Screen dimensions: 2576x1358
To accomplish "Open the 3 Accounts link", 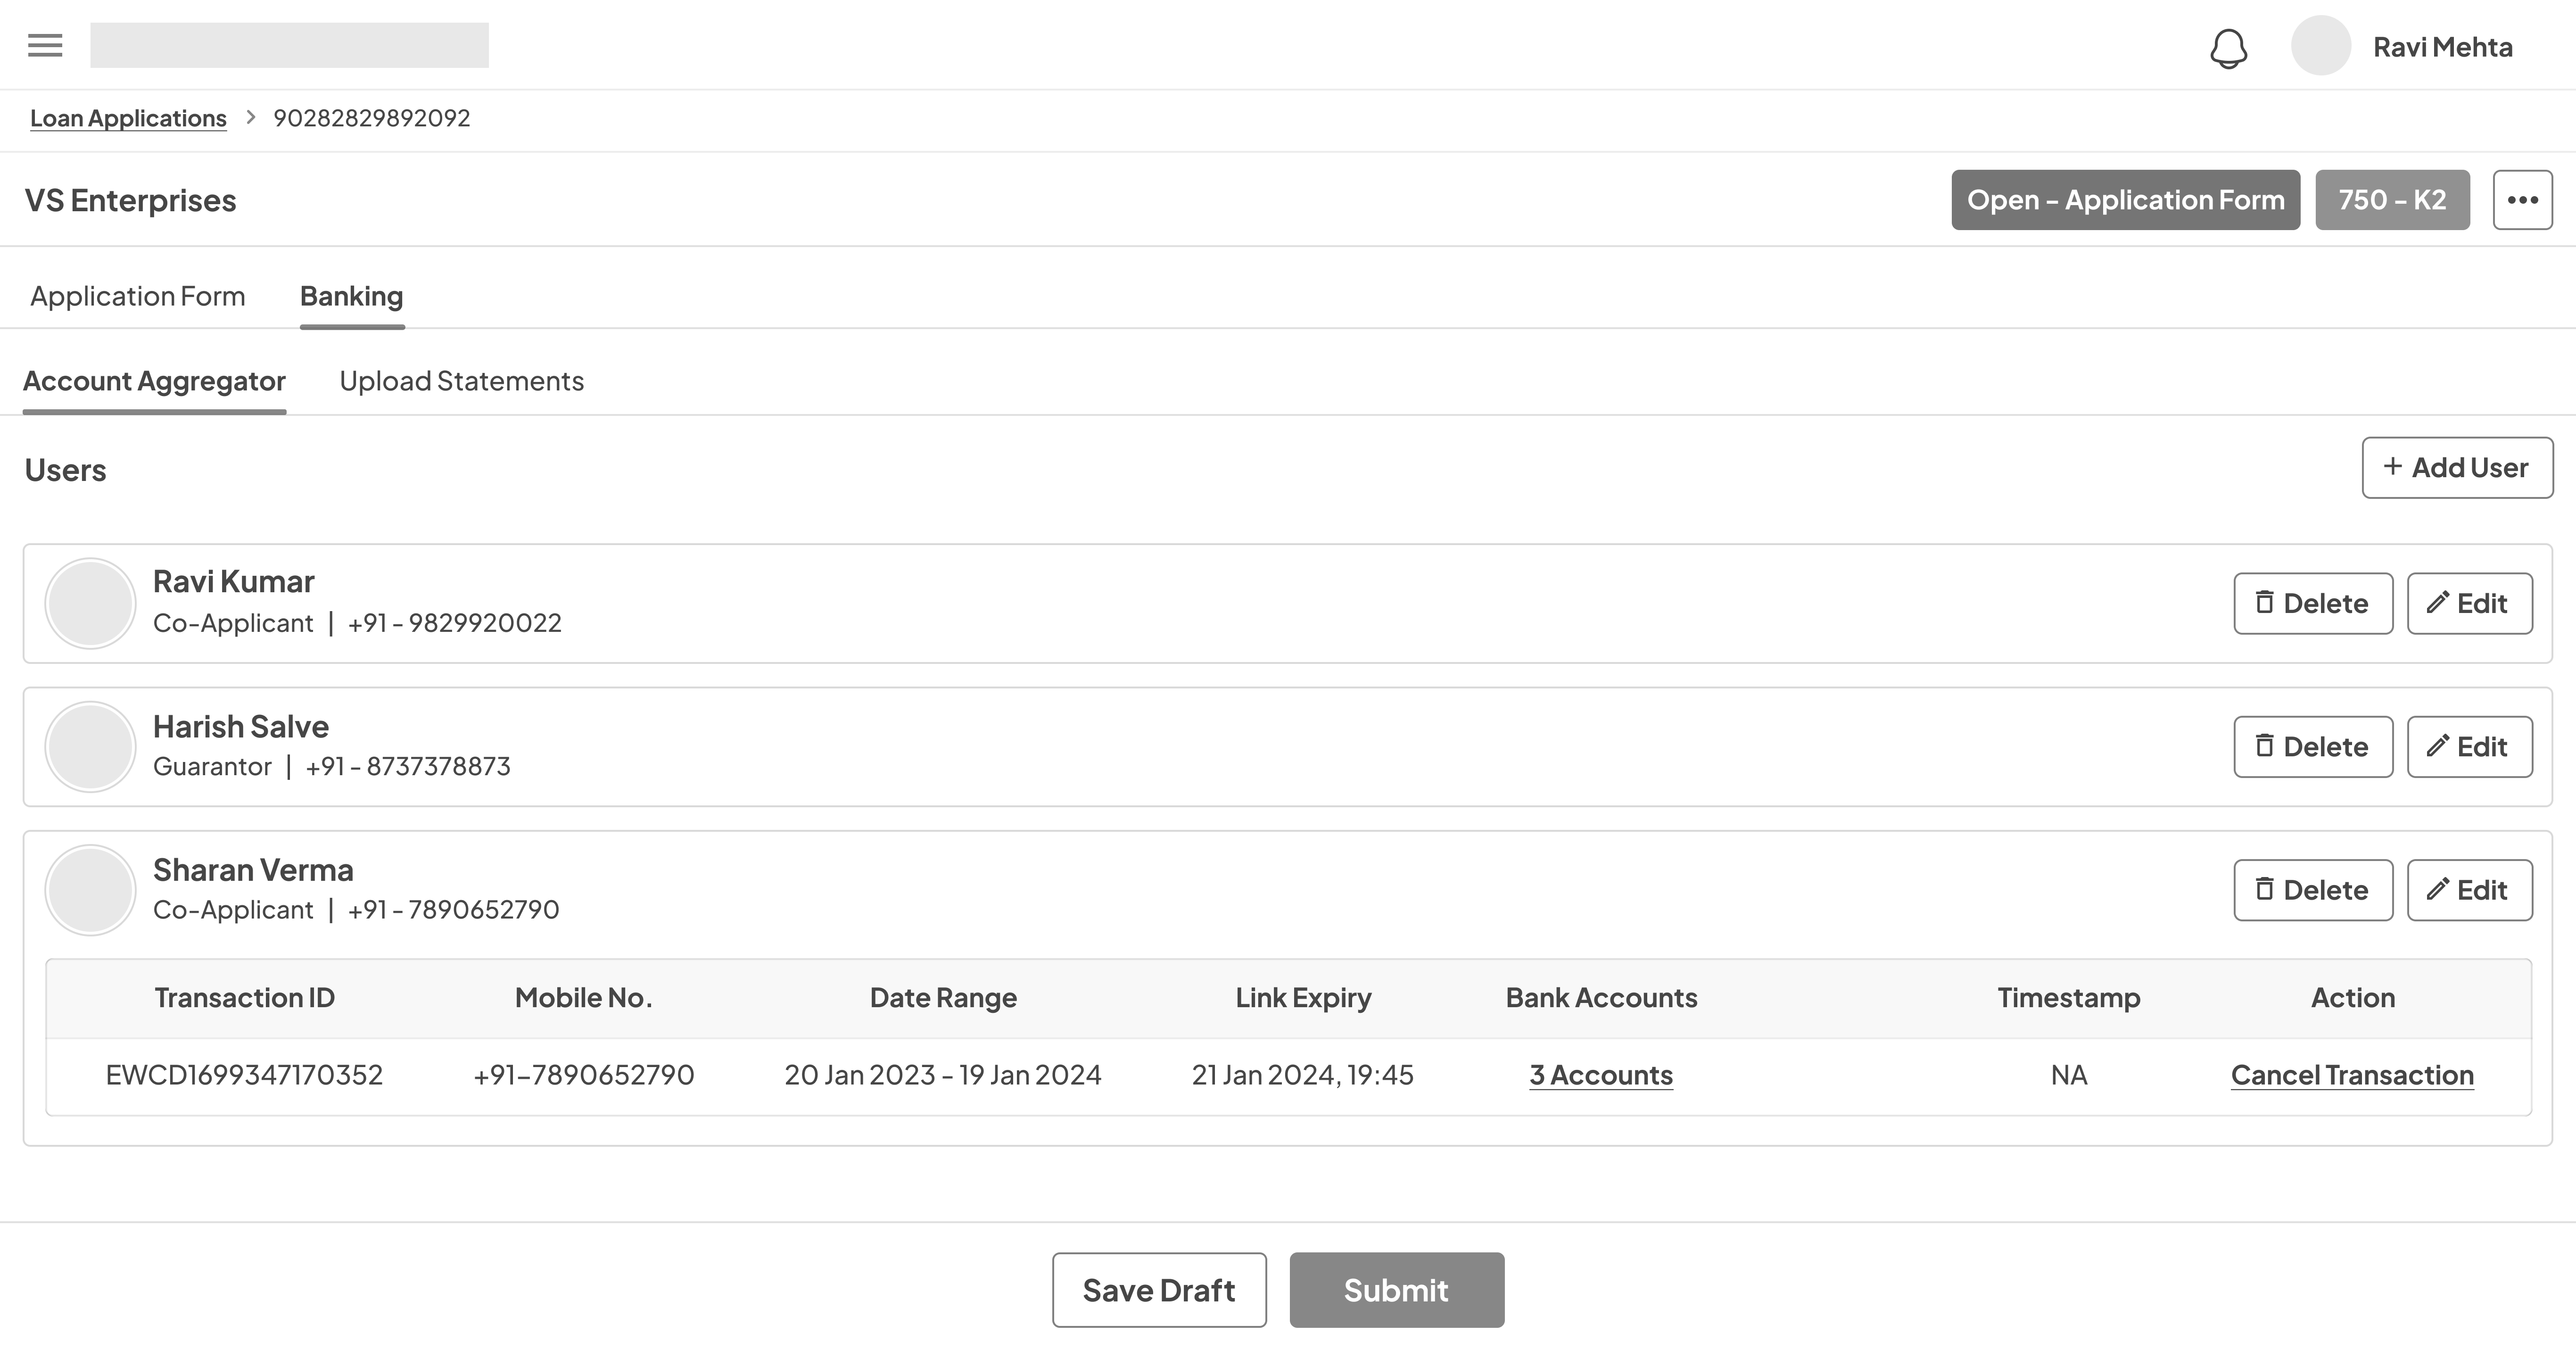I will tap(1600, 1076).
